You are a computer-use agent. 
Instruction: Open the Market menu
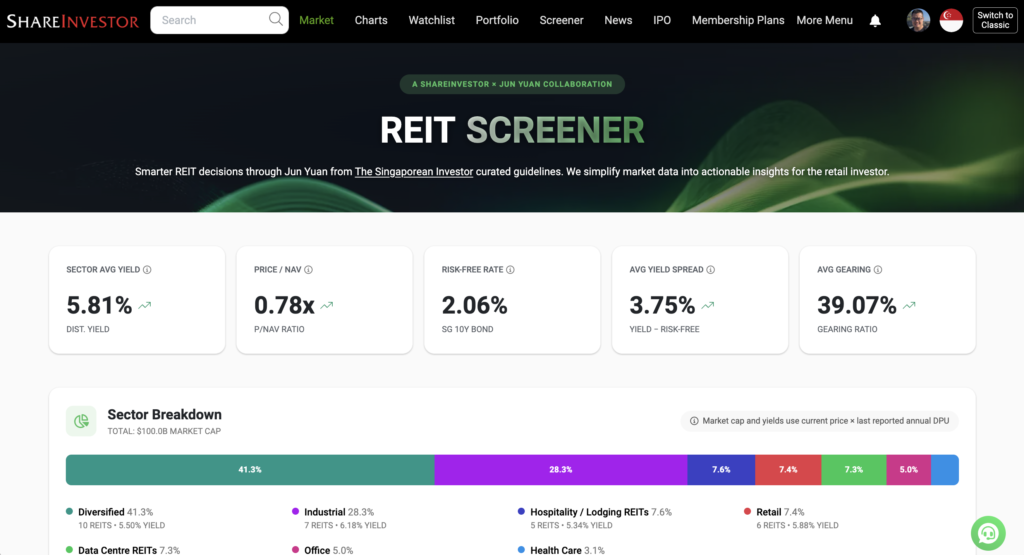tap(316, 20)
